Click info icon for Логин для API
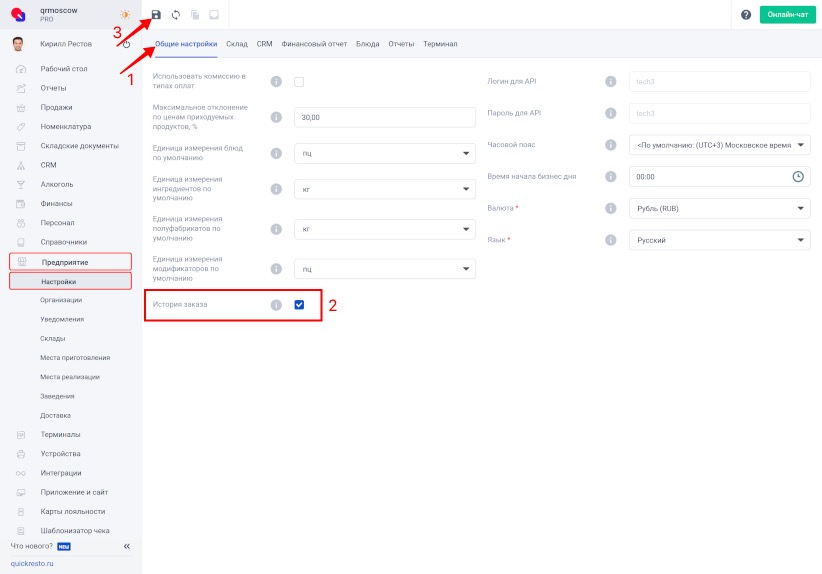Screen dimensions: 822x574 click(x=611, y=81)
